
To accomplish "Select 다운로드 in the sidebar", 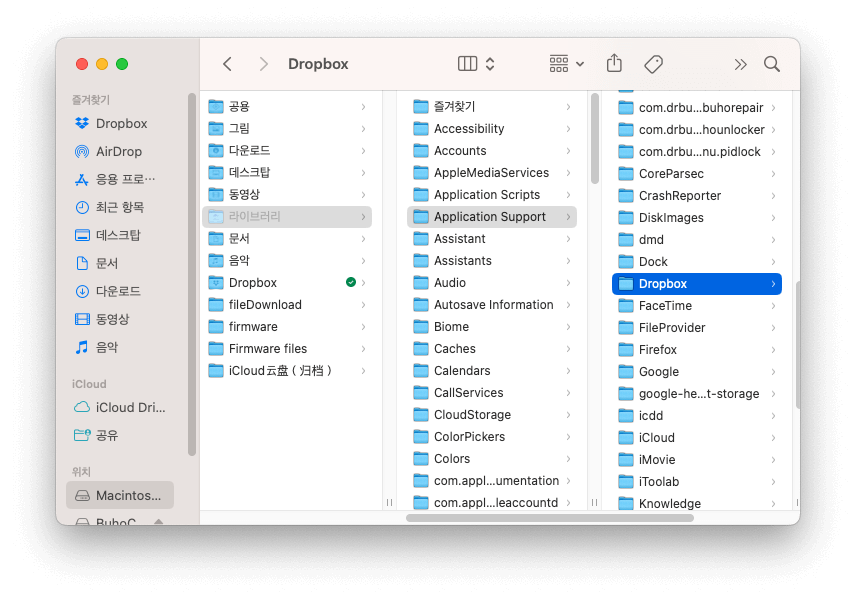I will (120, 291).
